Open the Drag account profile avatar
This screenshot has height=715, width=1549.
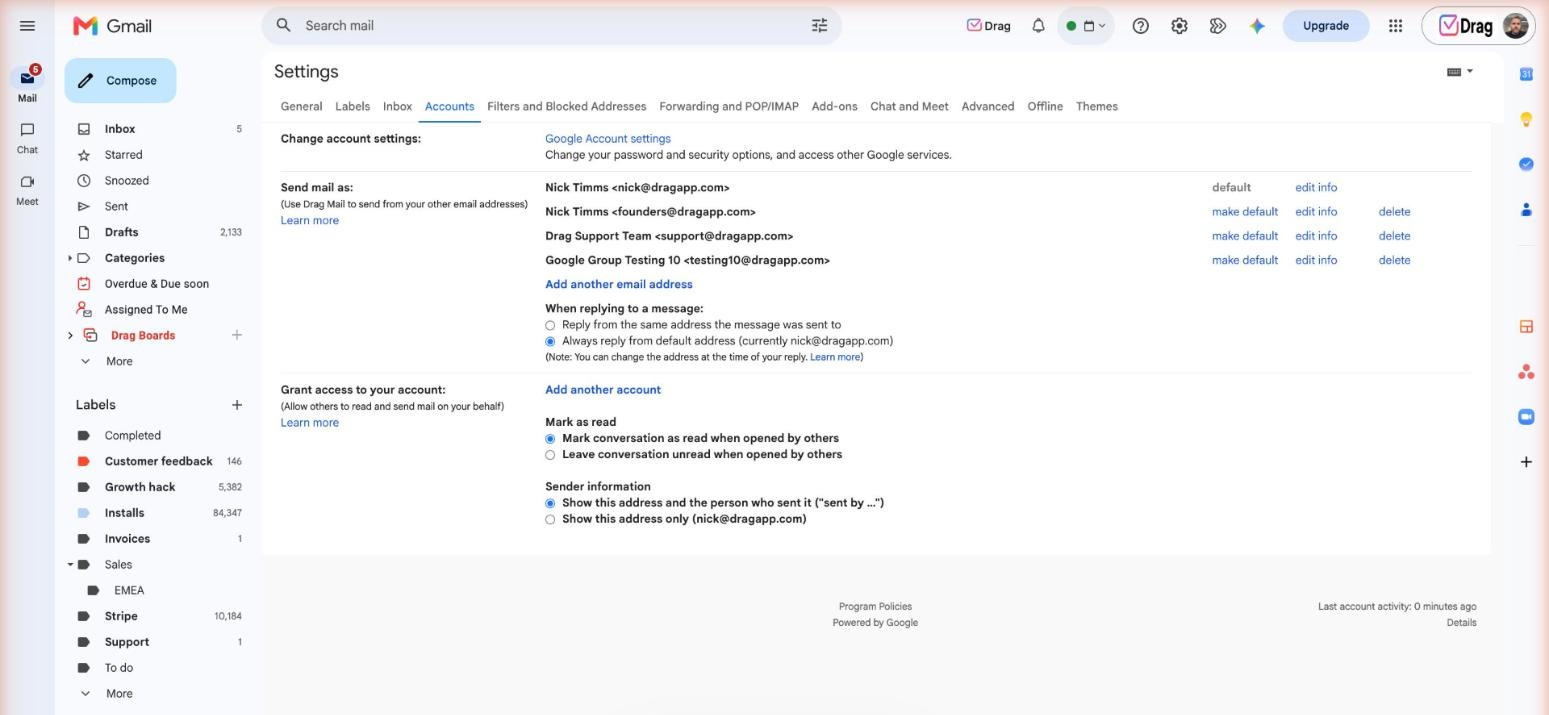(1516, 26)
